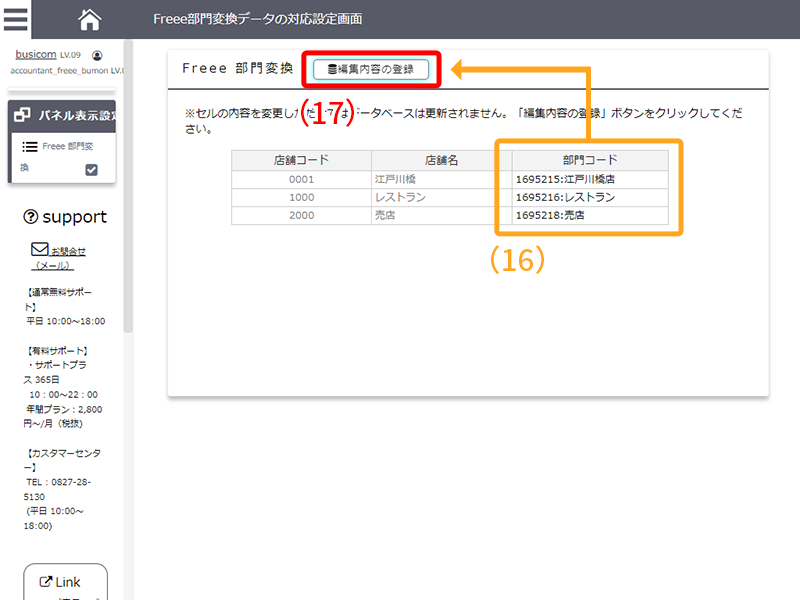Open the hamburger menu
This screenshot has width=800, height=600.
[14, 19]
